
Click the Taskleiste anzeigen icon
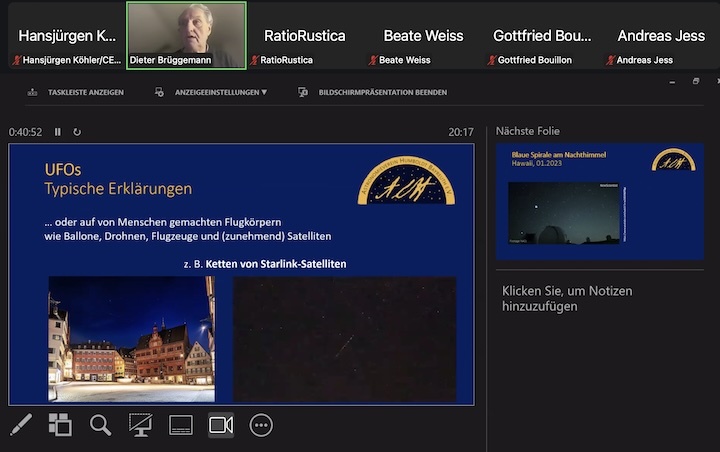coord(32,92)
